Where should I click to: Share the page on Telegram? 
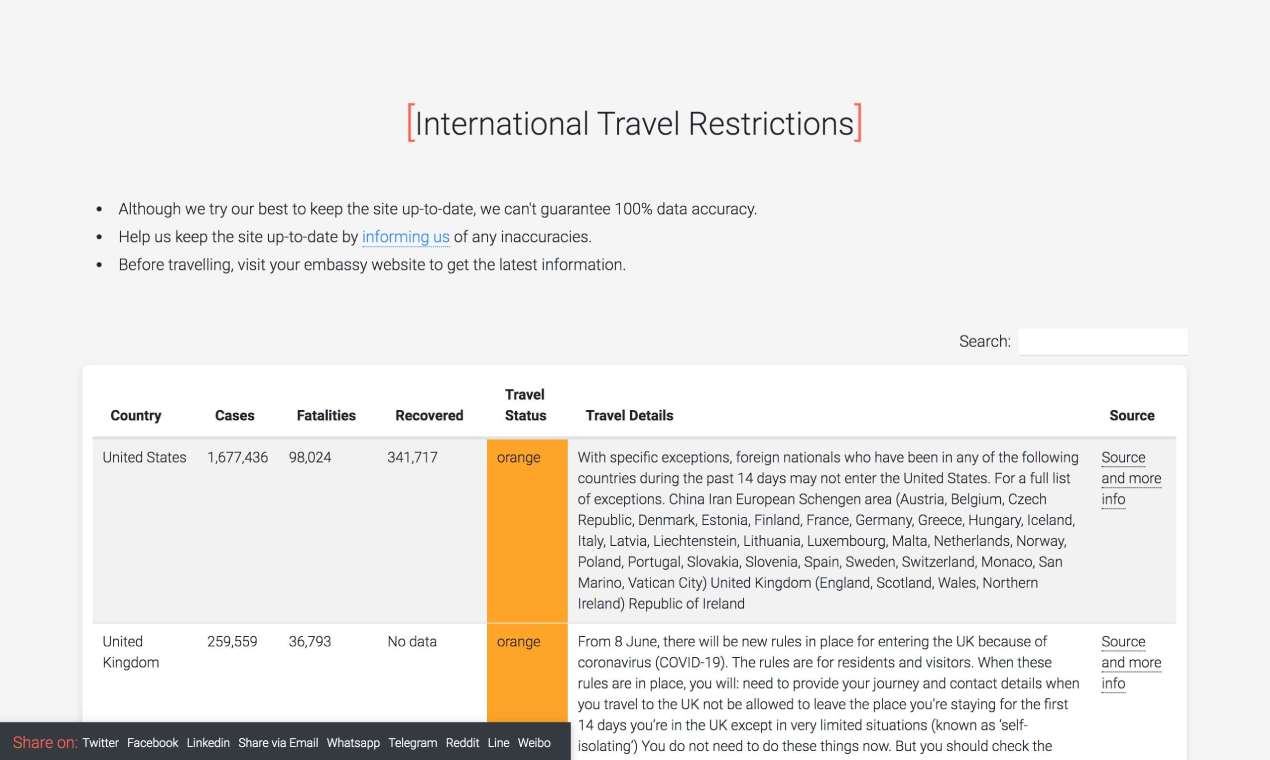412,743
